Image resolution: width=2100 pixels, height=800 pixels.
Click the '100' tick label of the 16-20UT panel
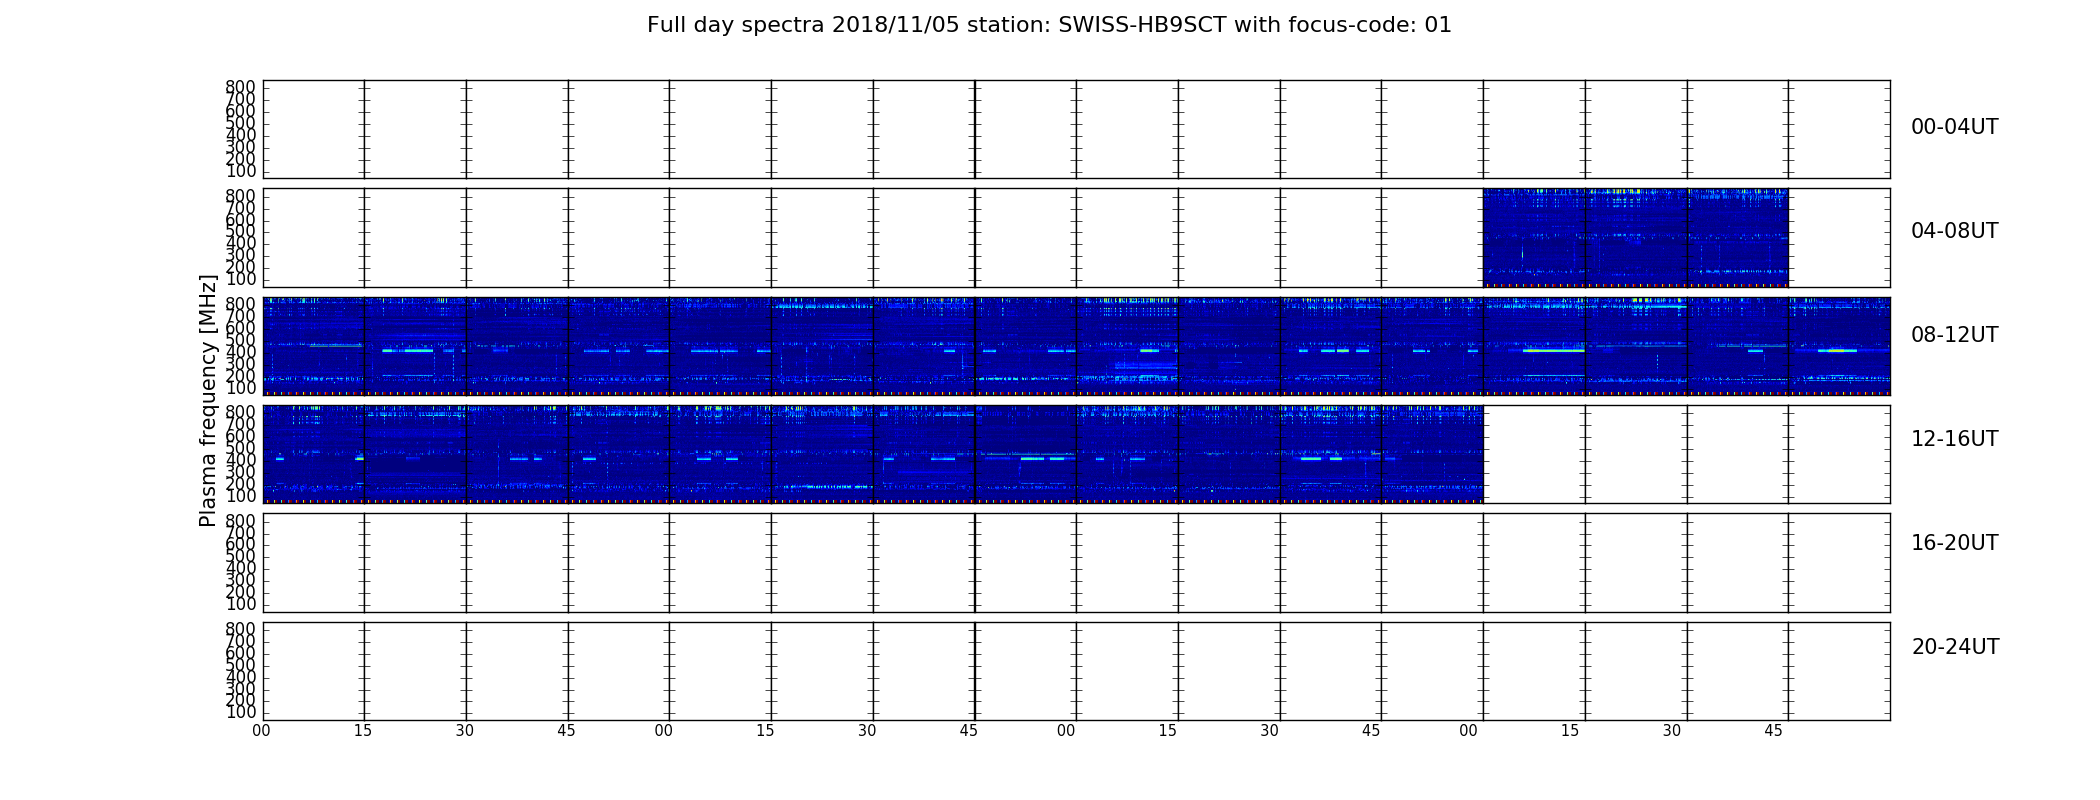tap(241, 604)
